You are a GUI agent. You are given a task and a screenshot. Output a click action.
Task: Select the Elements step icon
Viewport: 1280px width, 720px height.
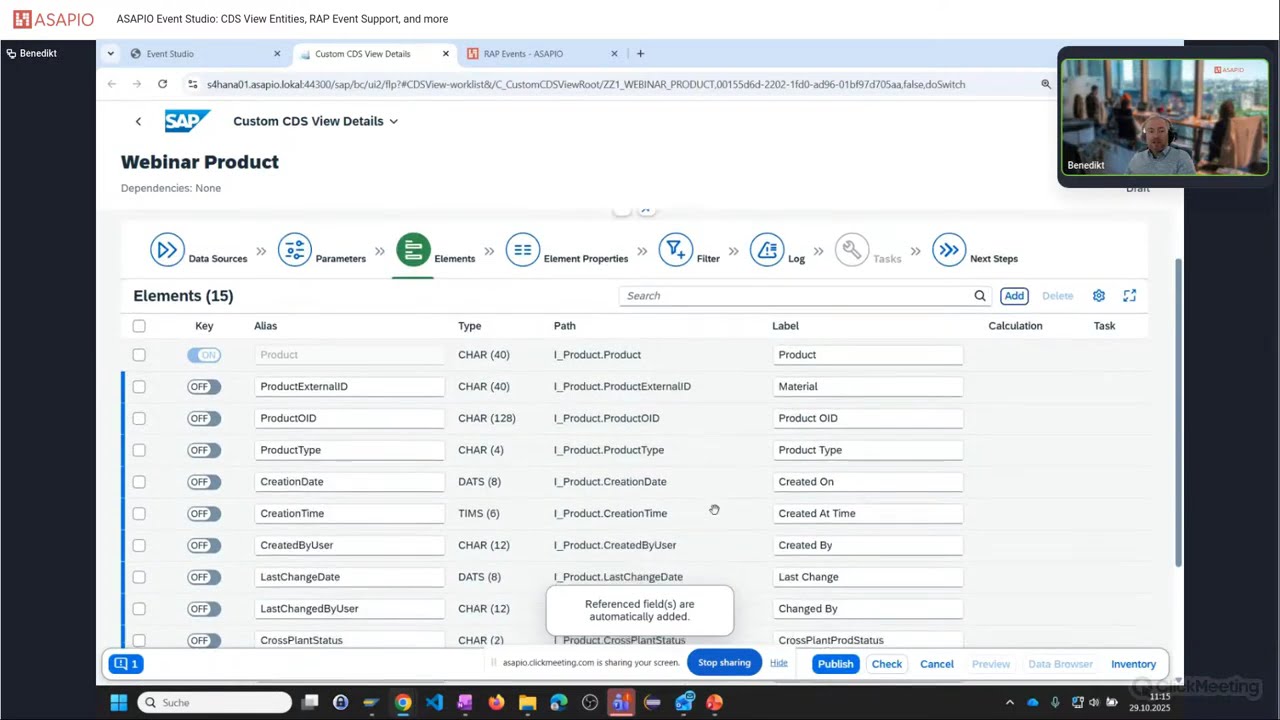[x=413, y=249]
